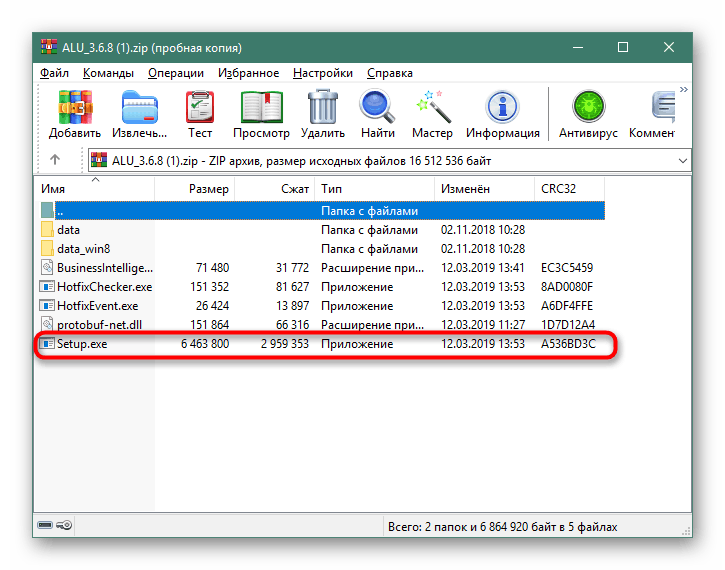This screenshot has width=725, height=570.
Task: Click the protobuf-net.dll file icon
Action: point(47,324)
